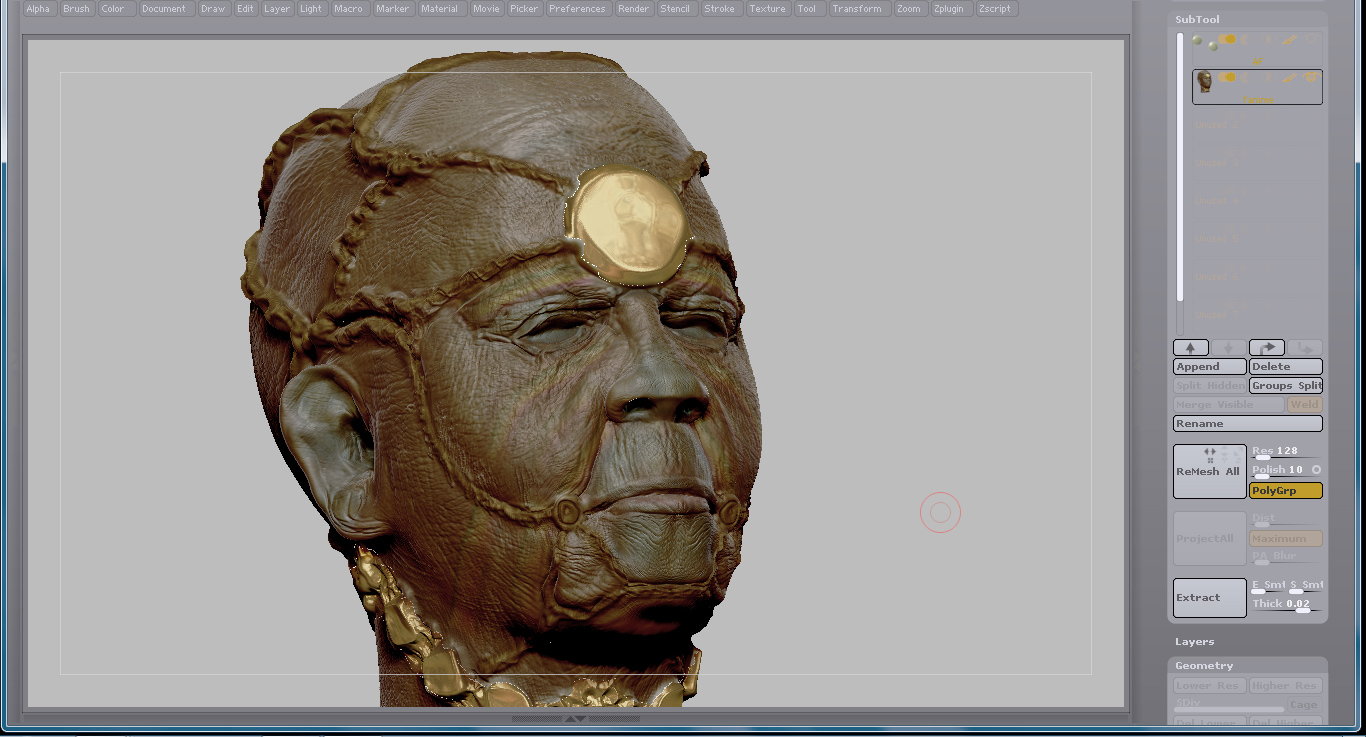Click the Extract button
Viewport: 1366px width, 737px height.
[x=1210, y=598]
